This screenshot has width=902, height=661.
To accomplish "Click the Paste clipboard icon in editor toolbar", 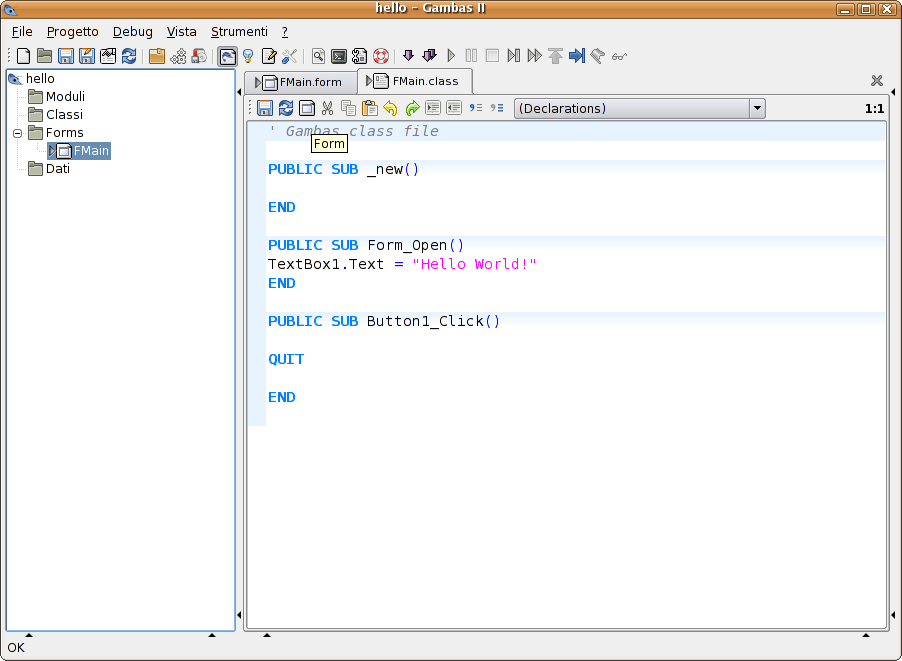I will click(369, 108).
